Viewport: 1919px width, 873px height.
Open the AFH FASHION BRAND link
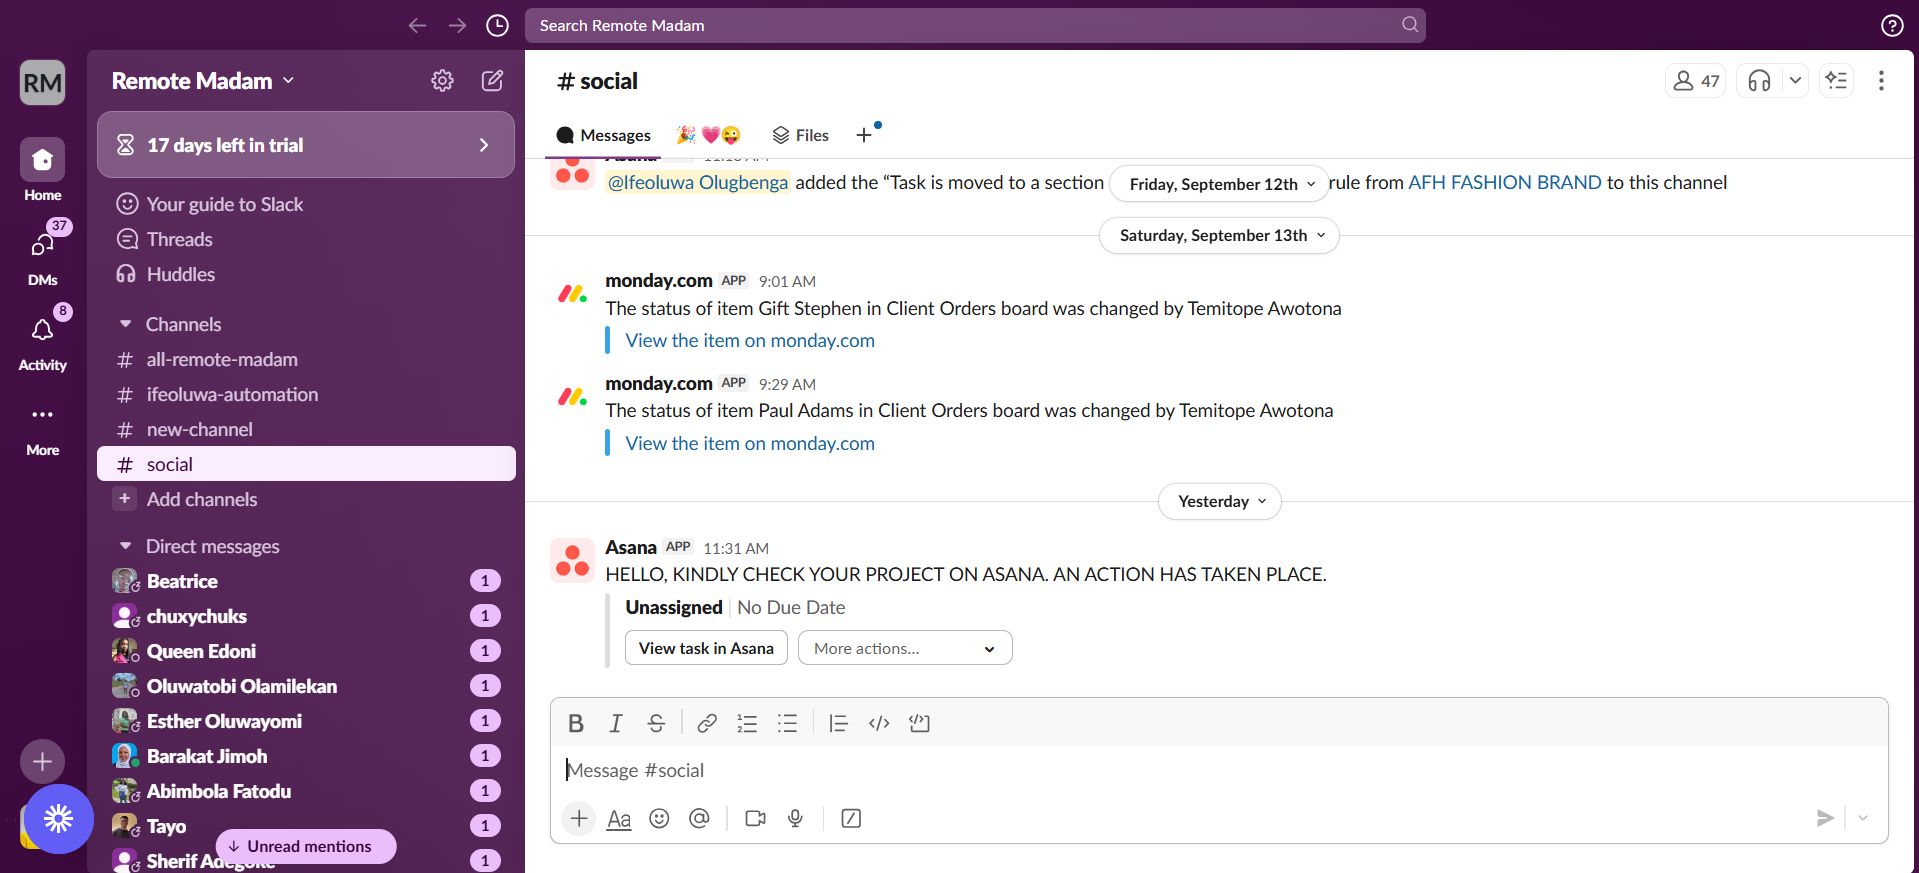point(1505,182)
